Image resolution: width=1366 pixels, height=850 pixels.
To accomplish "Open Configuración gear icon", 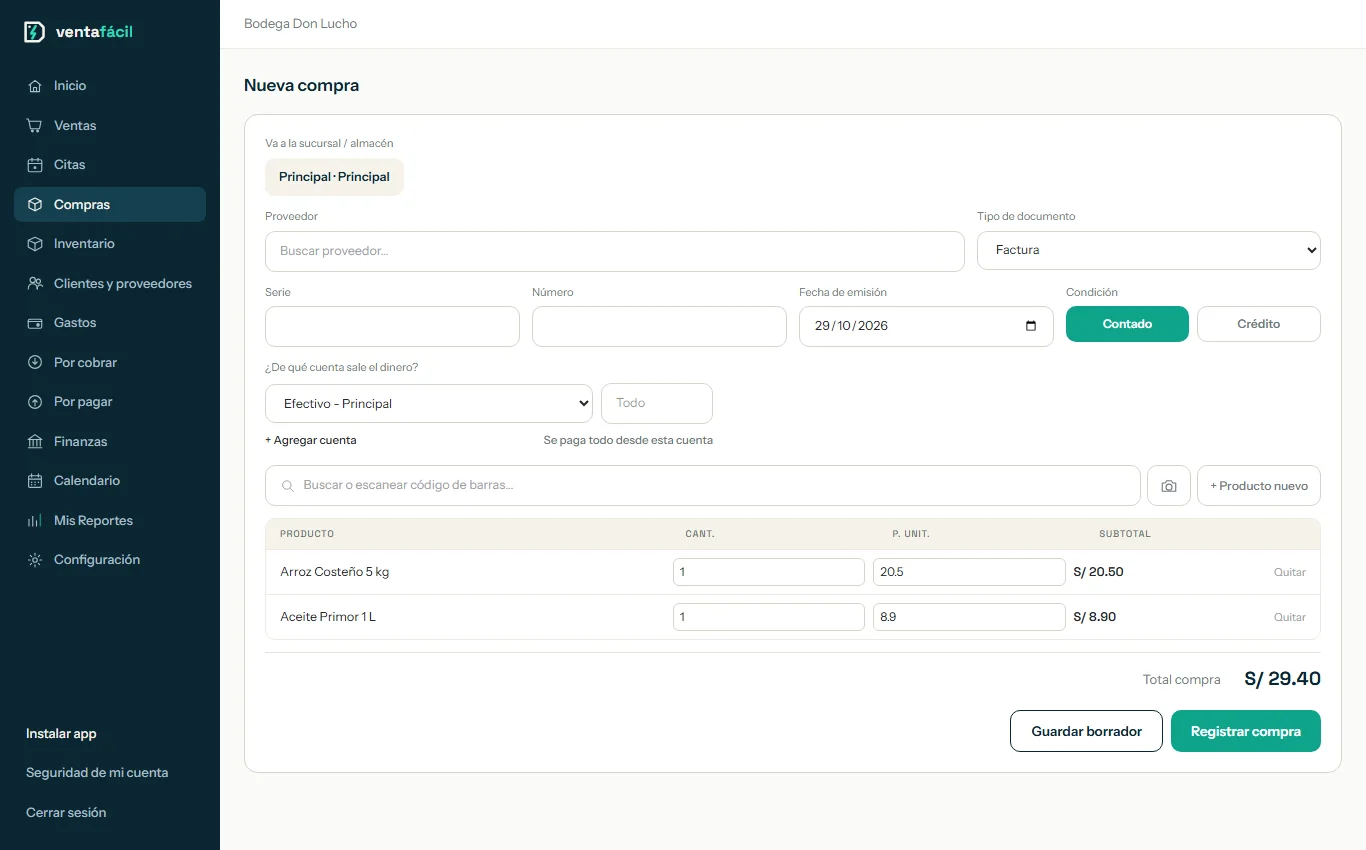I will coord(35,560).
